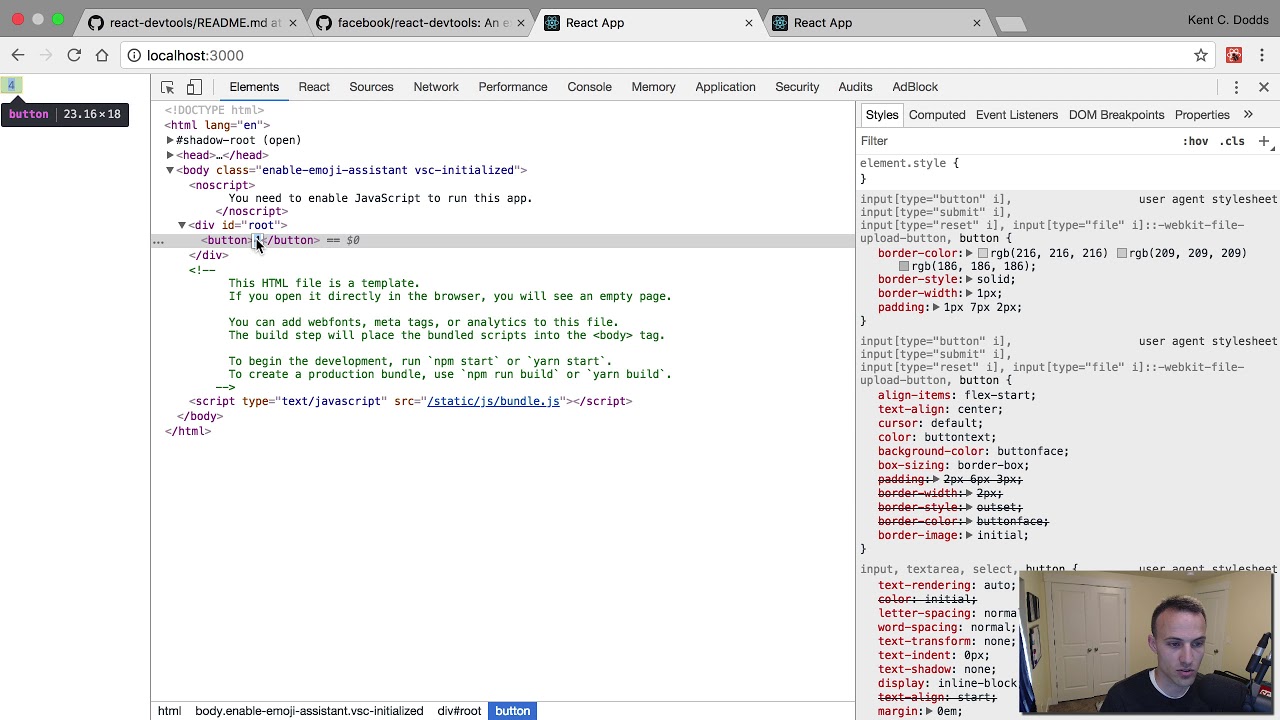Open the Memory panel tab
This screenshot has height=720, width=1280.
(653, 87)
